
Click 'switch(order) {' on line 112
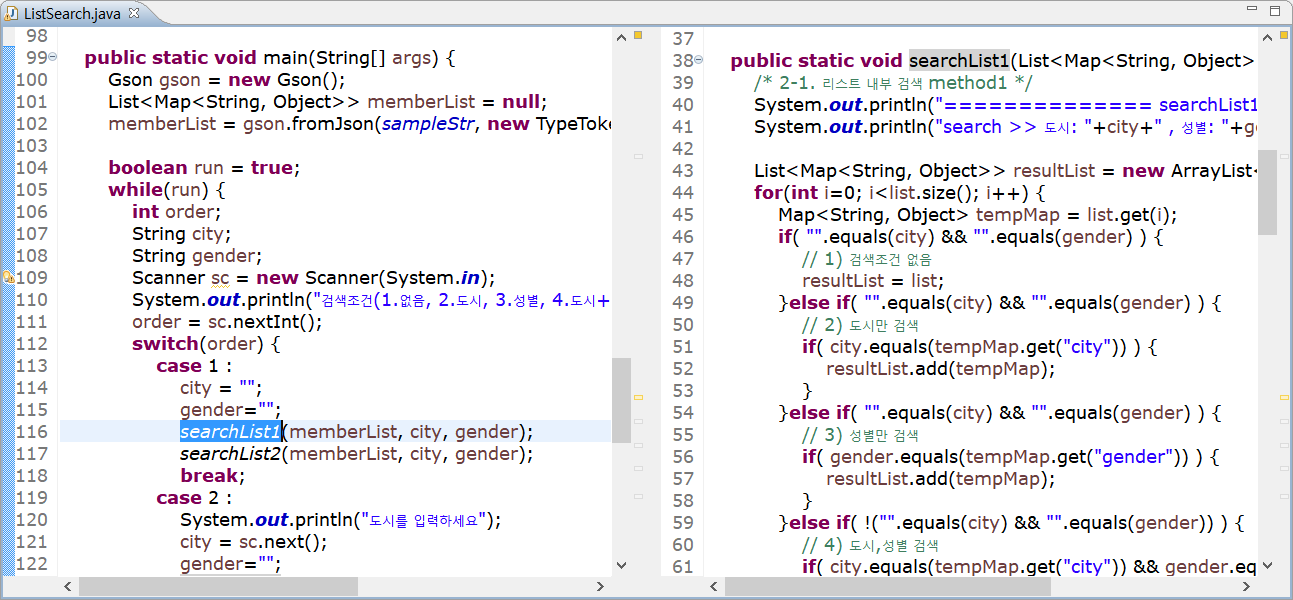206,343
